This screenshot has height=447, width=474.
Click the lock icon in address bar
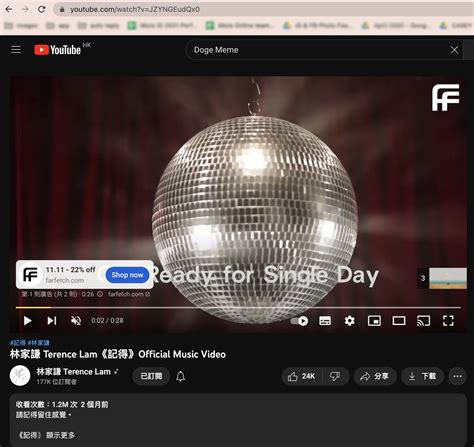tap(62, 10)
